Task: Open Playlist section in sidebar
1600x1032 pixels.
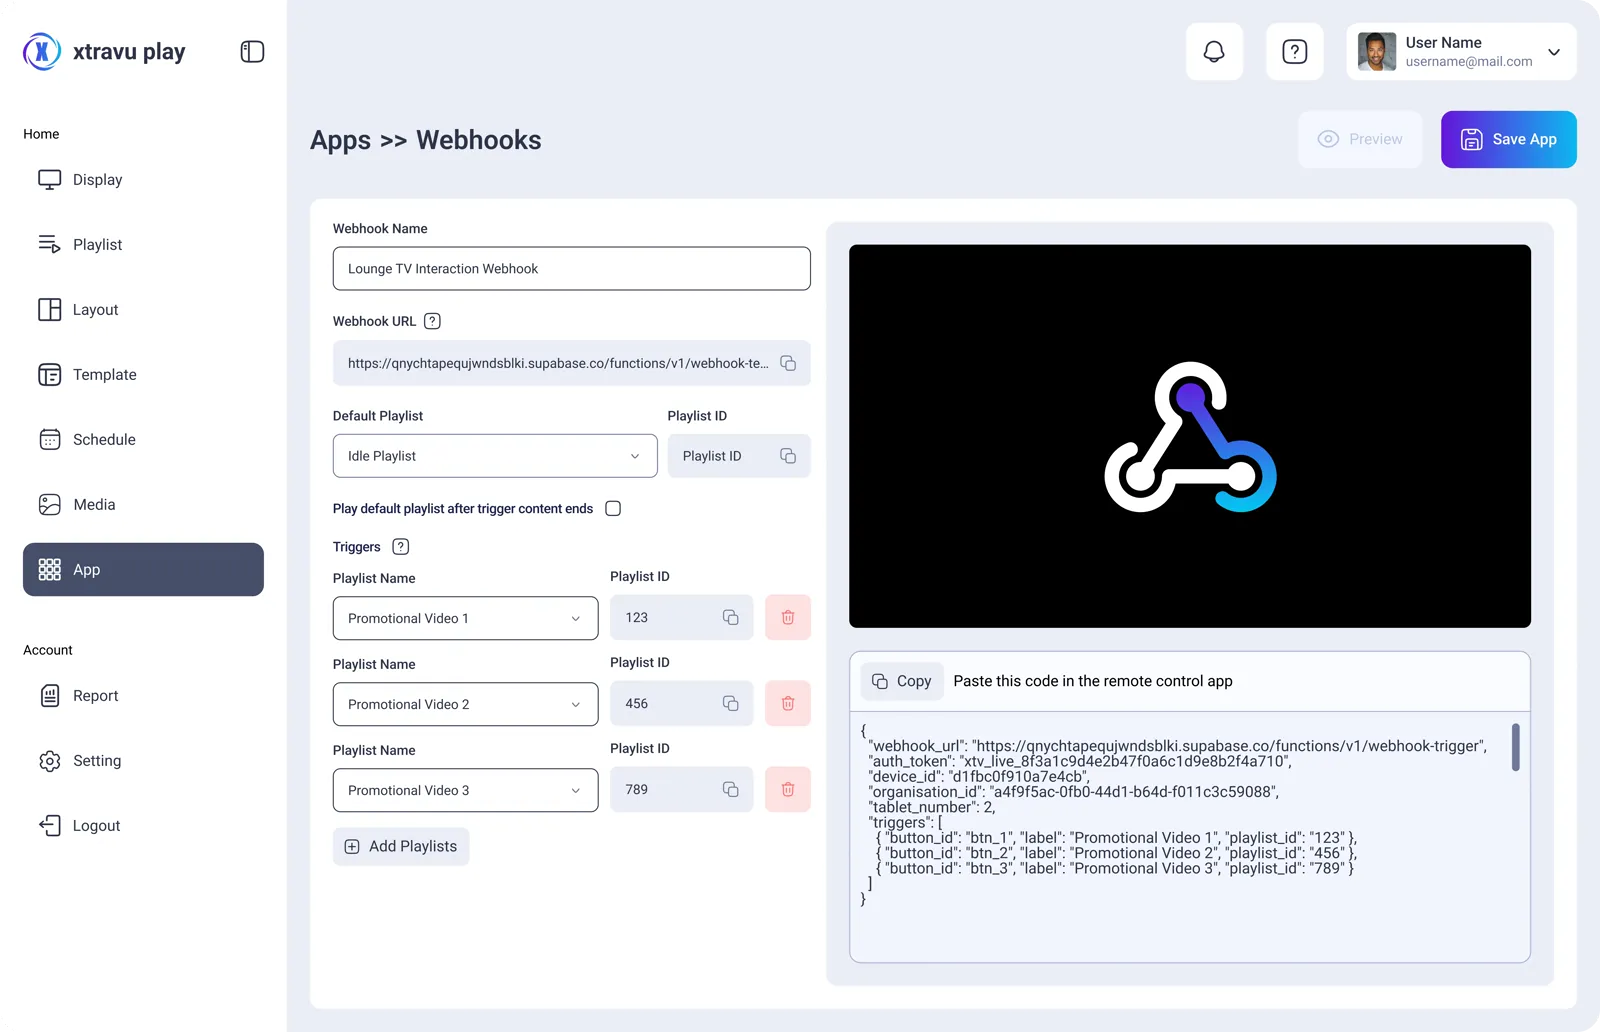Action: [143, 245]
